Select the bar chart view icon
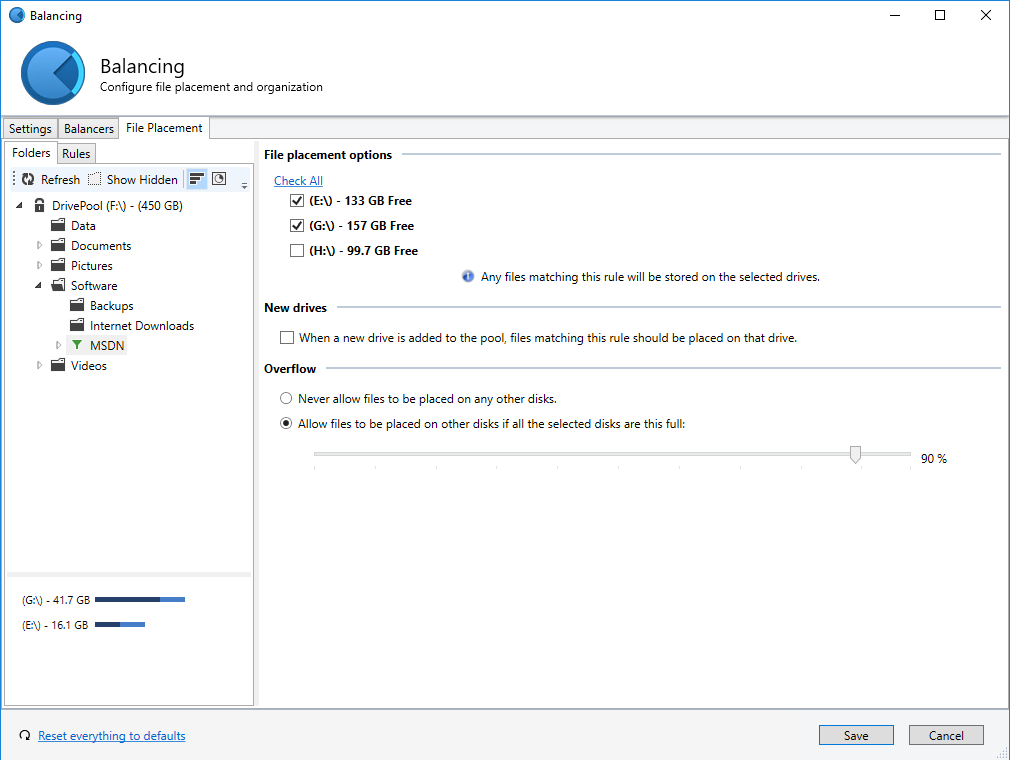The height and width of the screenshot is (760, 1010). pyautogui.click(x=197, y=179)
